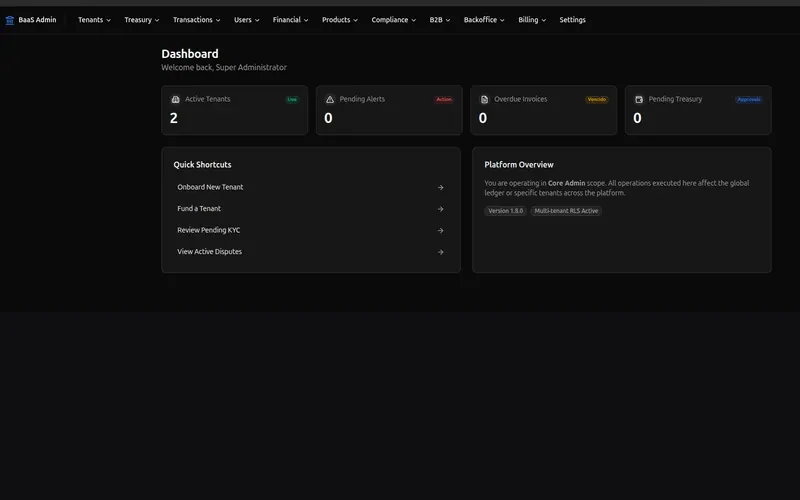The height and width of the screenshot is (500, 800).
Task: Expand the Users menu
Action: coord(246,20)
